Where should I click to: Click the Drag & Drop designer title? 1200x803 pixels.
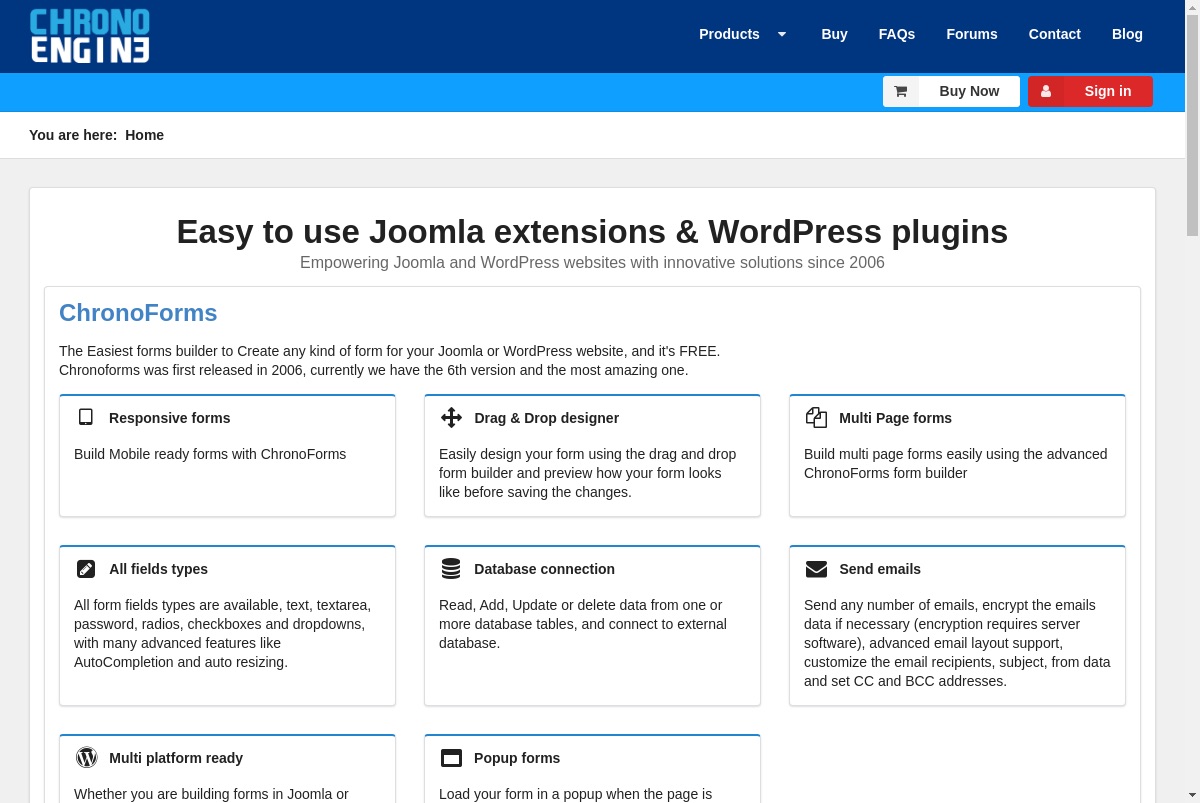coord(546,418)
